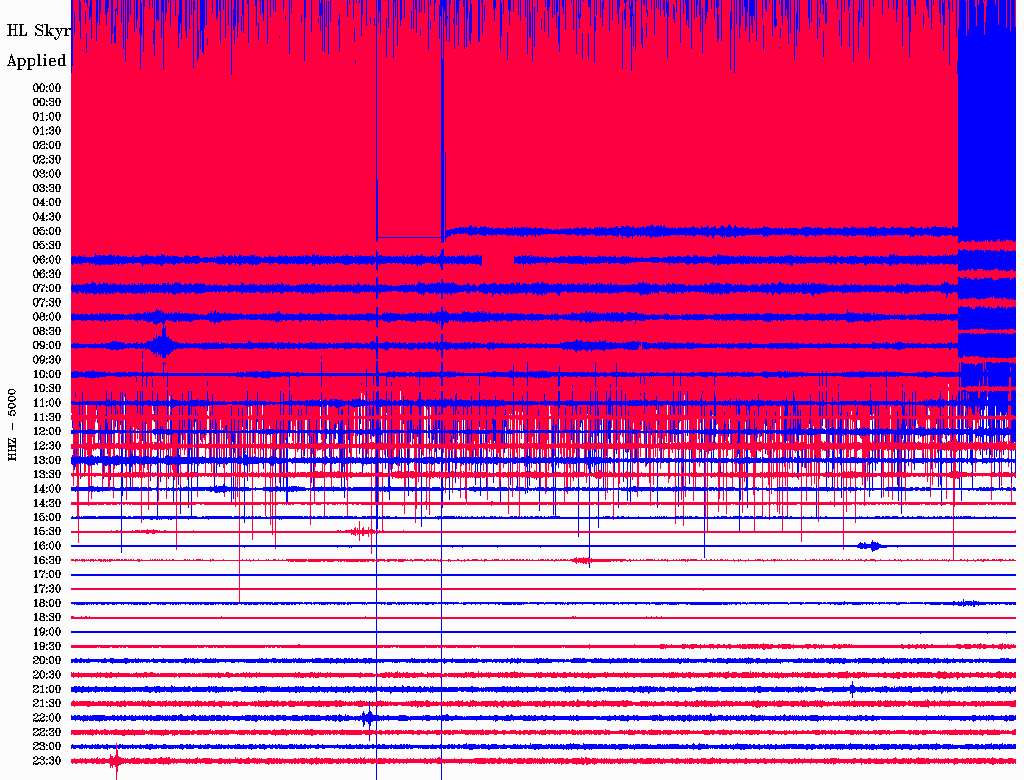Click the 19:00 time label
Image resolution: width=1024 pixels, height=780 pixels.
(x=47, y=632)
